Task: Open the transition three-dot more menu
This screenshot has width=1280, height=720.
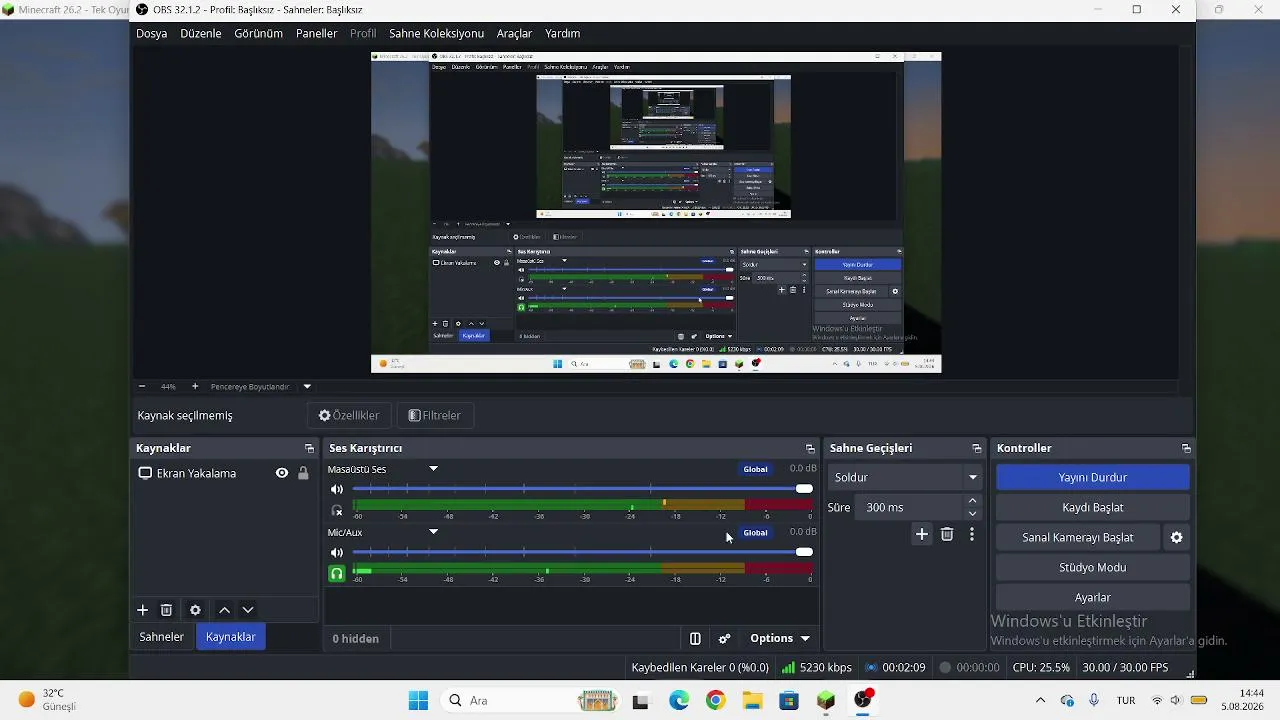Action: point(972,534)
